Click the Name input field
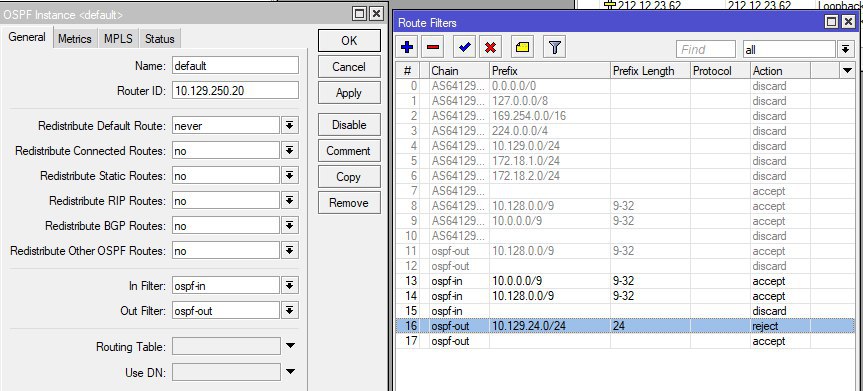Screen dimensions: 863x391 click(235, 66)
